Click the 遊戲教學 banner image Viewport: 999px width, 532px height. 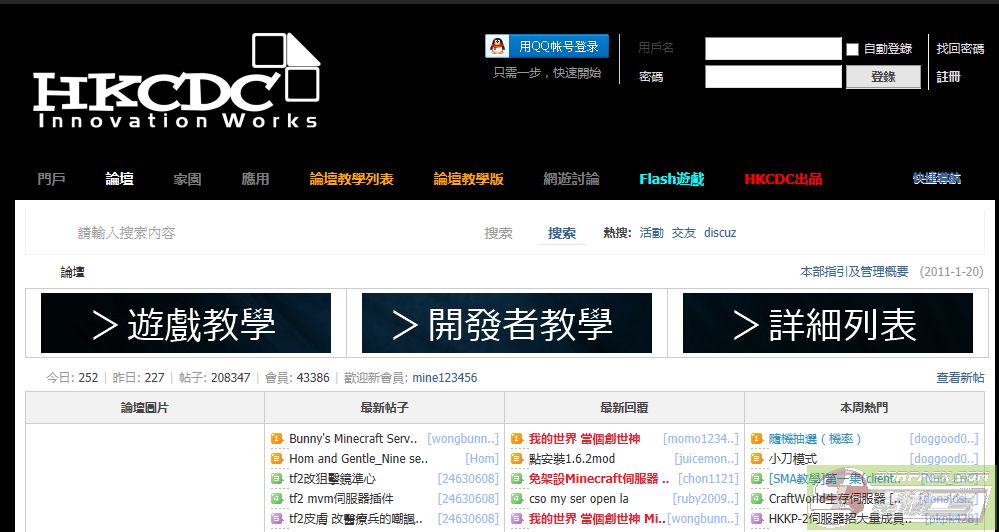point(186,323)
